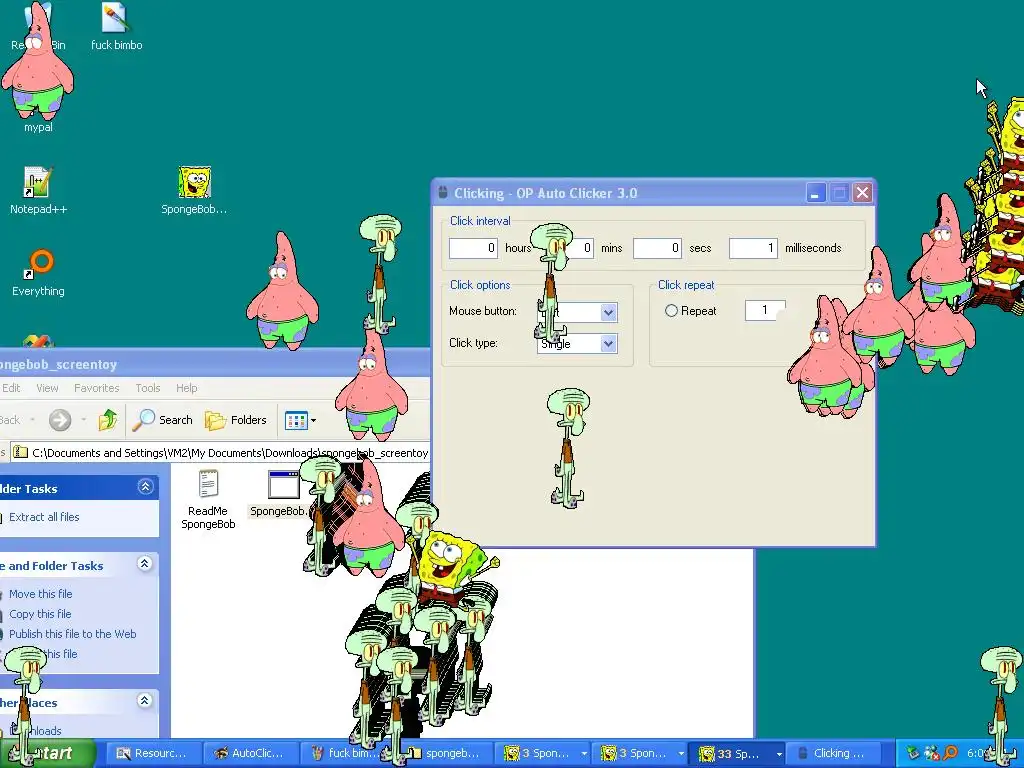Open the '33 Sp...' taskbar group
Screen dimensions: 1024x768
737,754
